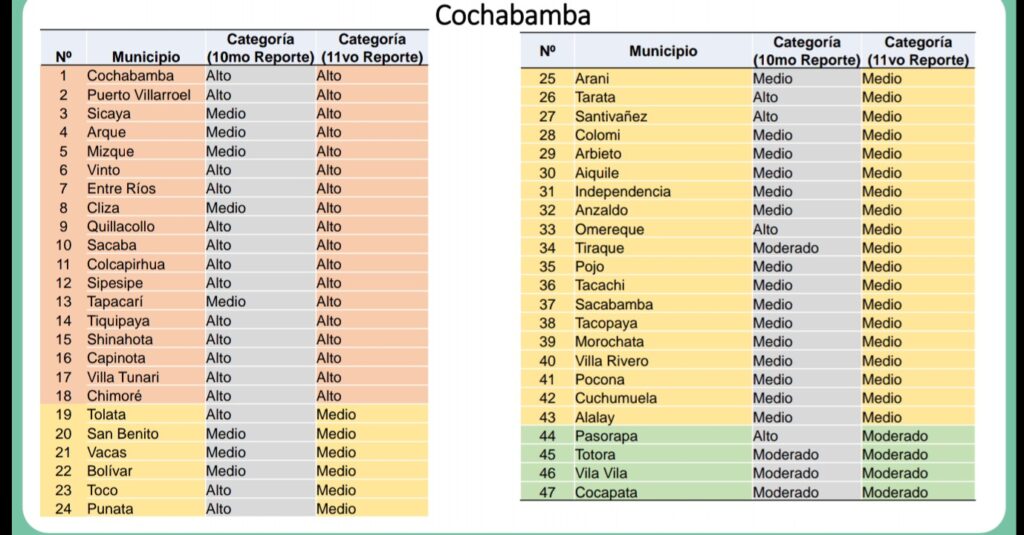Select the left table Municipio header
The image size is (1024, 535).
[146, 57]
